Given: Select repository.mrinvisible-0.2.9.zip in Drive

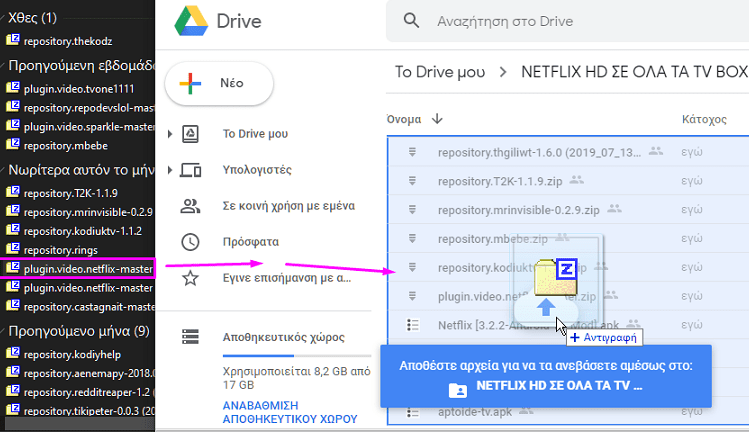Looking at the screenshot, I should pos(568,209).
